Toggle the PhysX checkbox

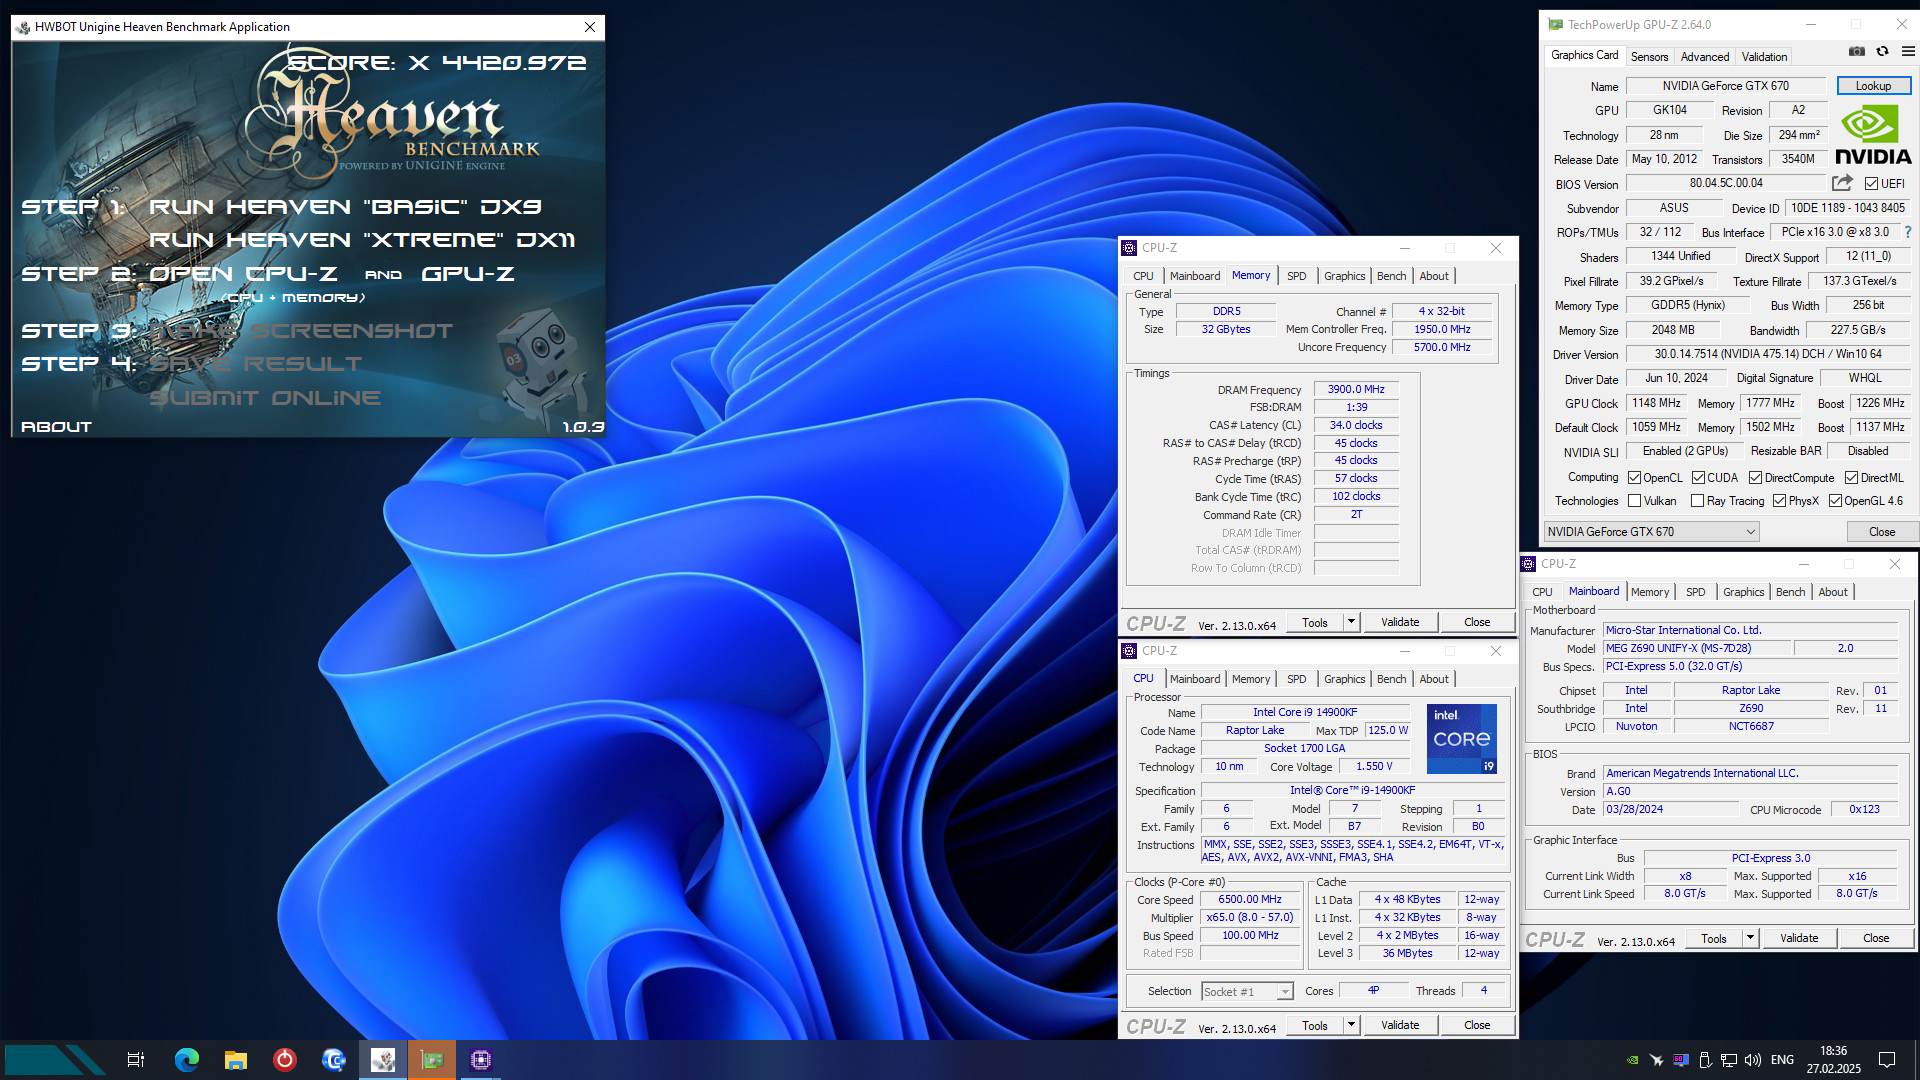point(1779,501)
